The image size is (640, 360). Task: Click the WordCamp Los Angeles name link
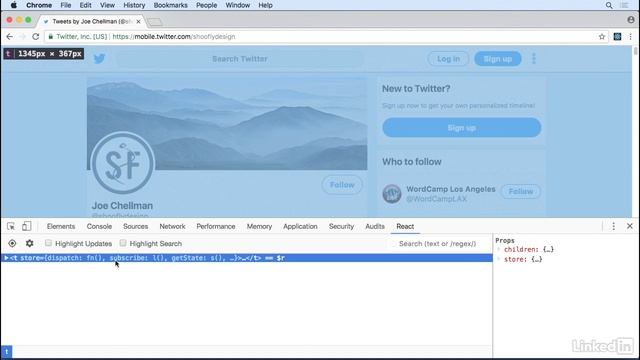pos(451,189)
